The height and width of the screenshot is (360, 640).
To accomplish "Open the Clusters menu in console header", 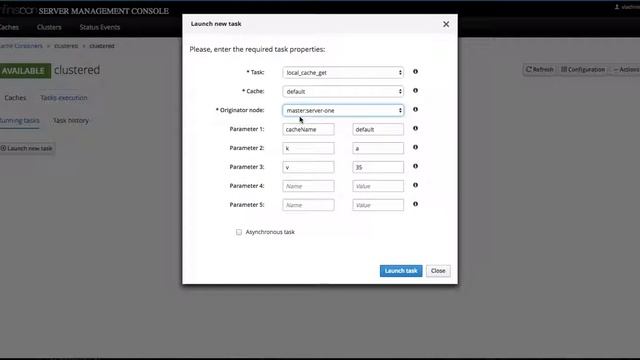I will (49, 27).
